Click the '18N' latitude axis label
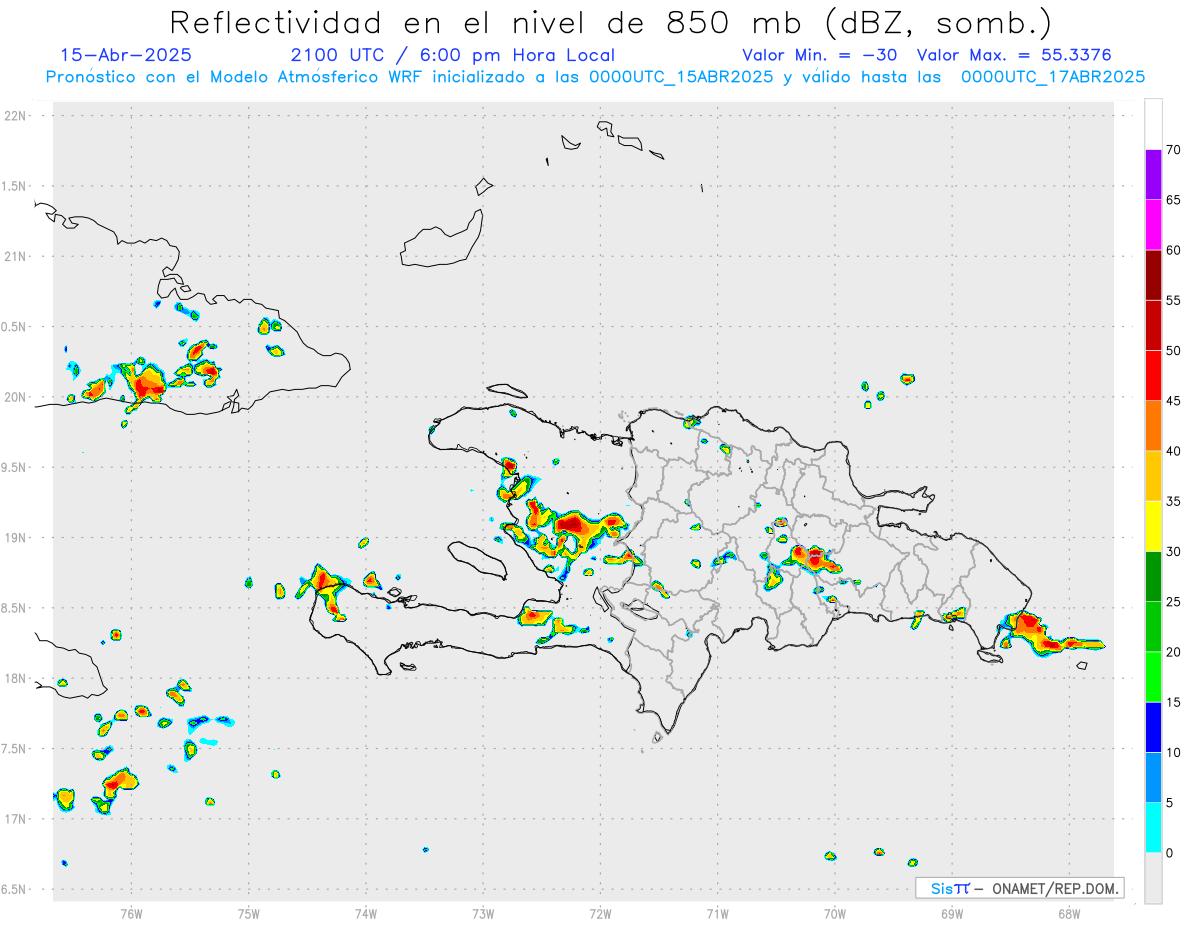This screenshot has width=1200, height=927. pyautogui.click(x=17, y=678)
